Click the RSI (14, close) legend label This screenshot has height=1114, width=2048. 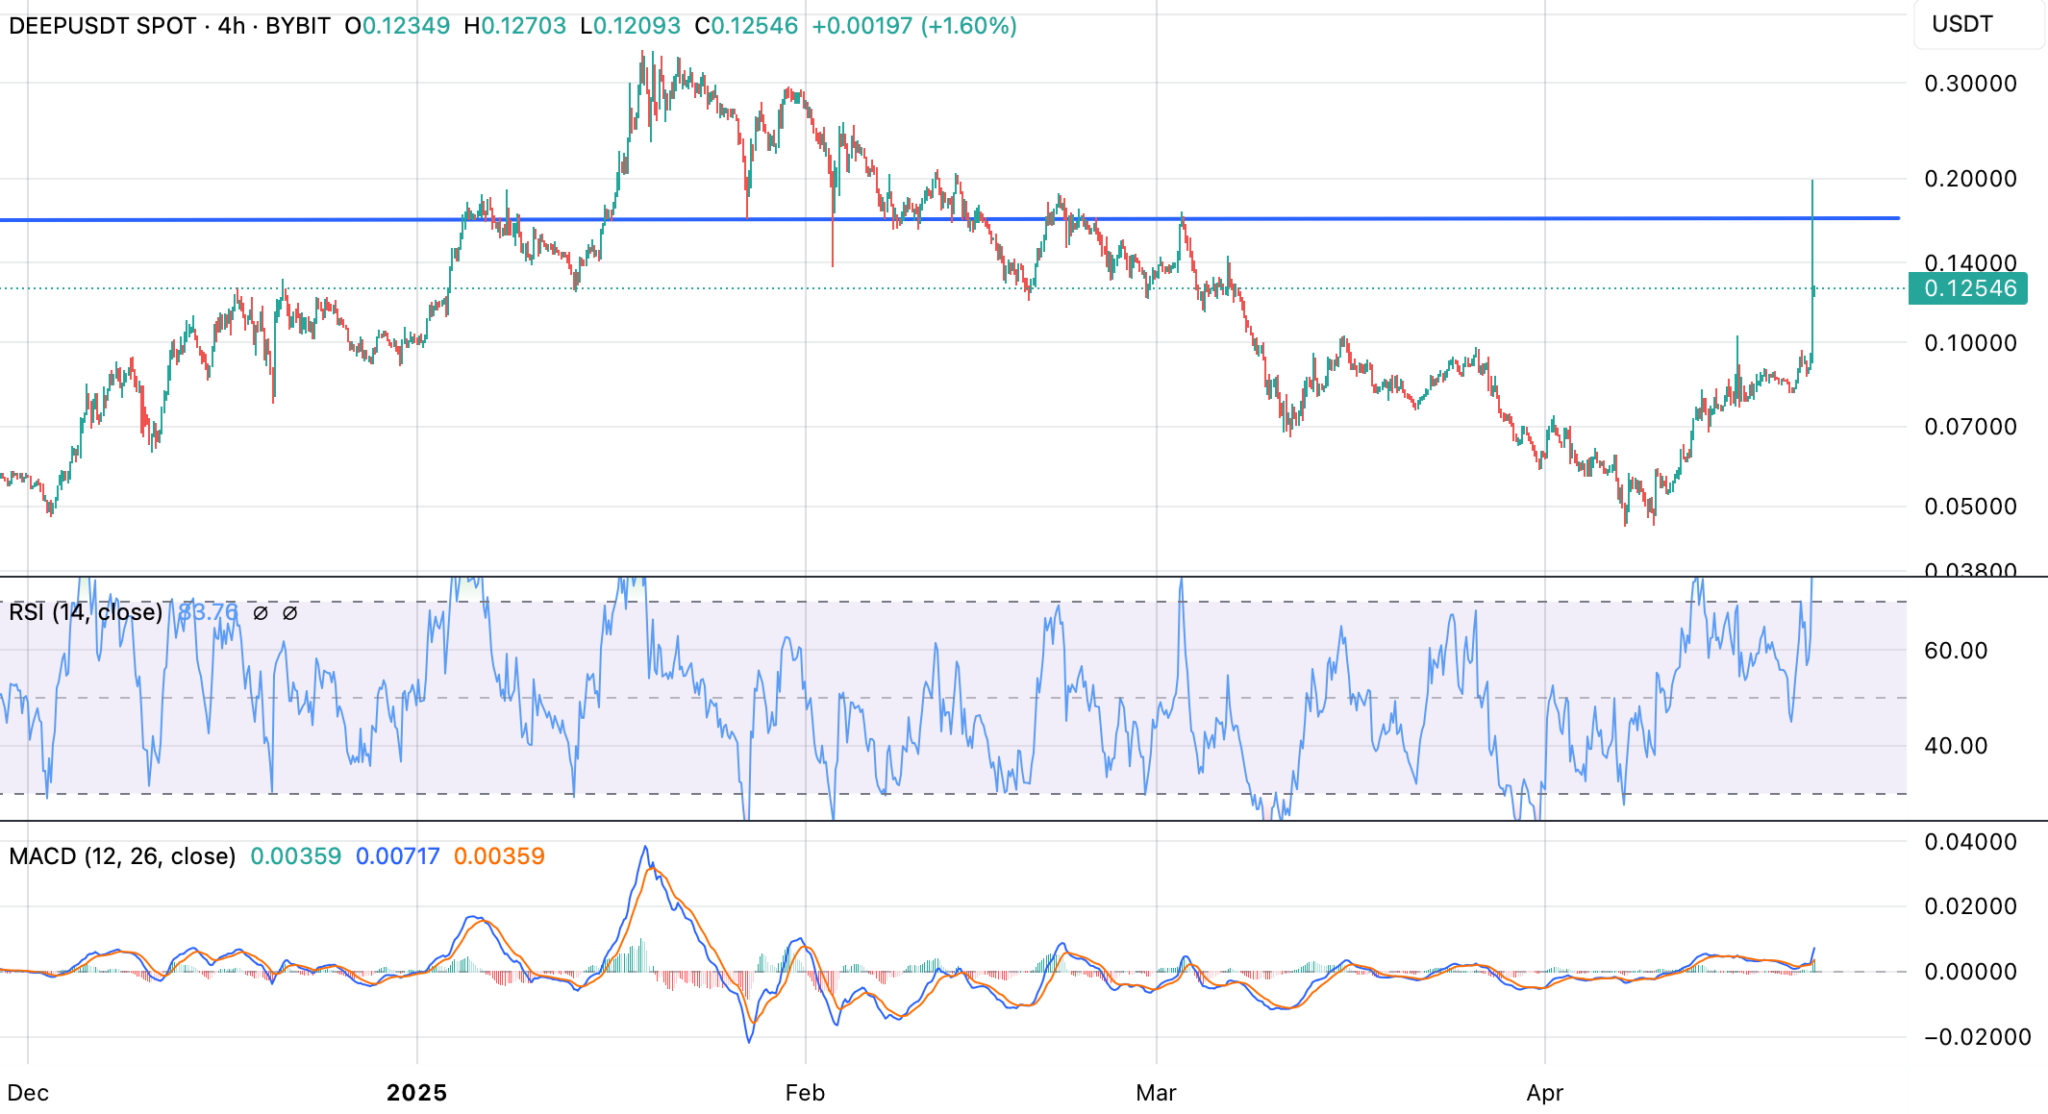coord(85,612)
